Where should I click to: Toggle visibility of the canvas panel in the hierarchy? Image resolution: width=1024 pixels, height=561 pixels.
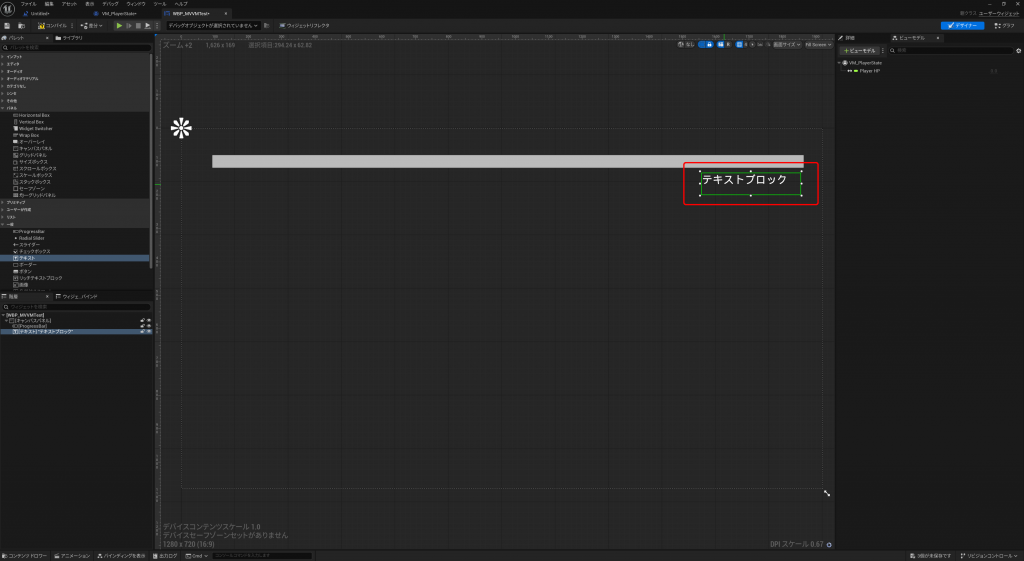tap(149, 320)
